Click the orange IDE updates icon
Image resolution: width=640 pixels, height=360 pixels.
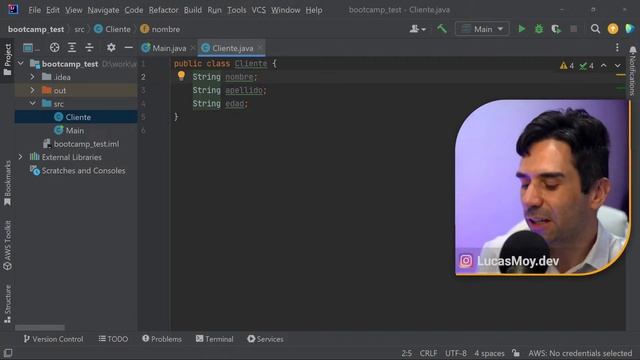(613, 29)
